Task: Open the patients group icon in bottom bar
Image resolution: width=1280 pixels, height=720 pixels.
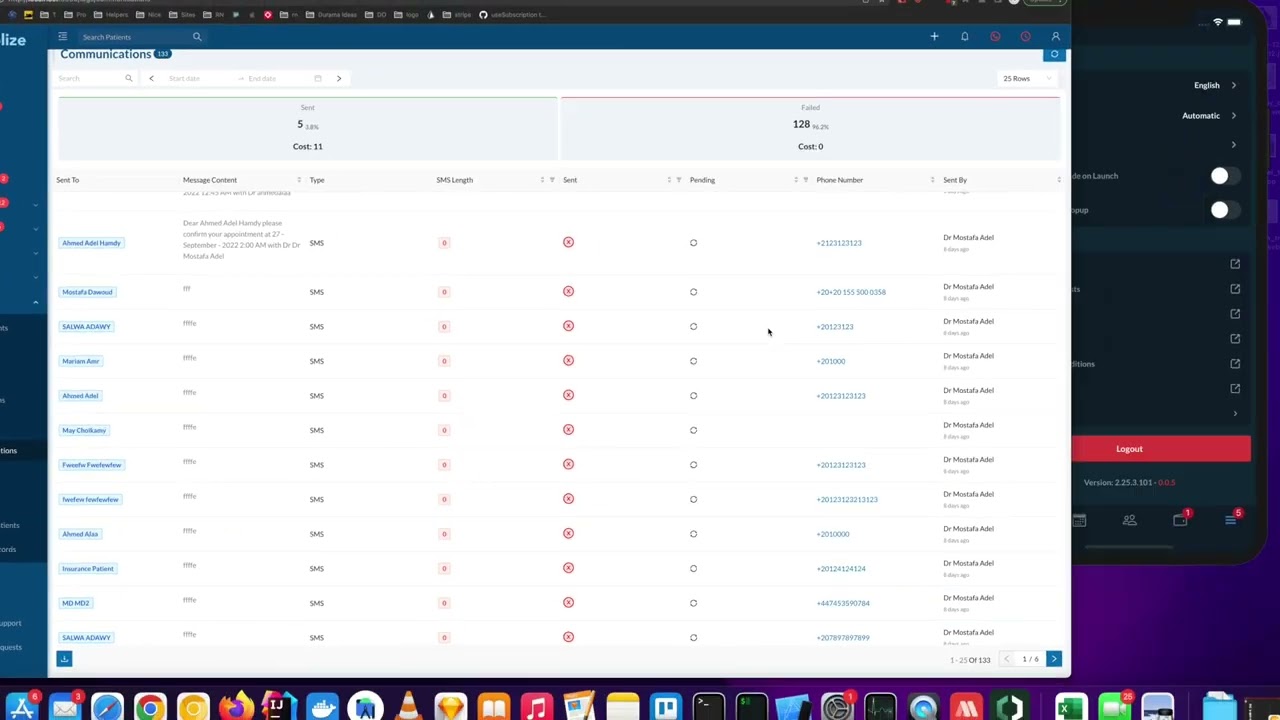Action: coord(1129,520)
